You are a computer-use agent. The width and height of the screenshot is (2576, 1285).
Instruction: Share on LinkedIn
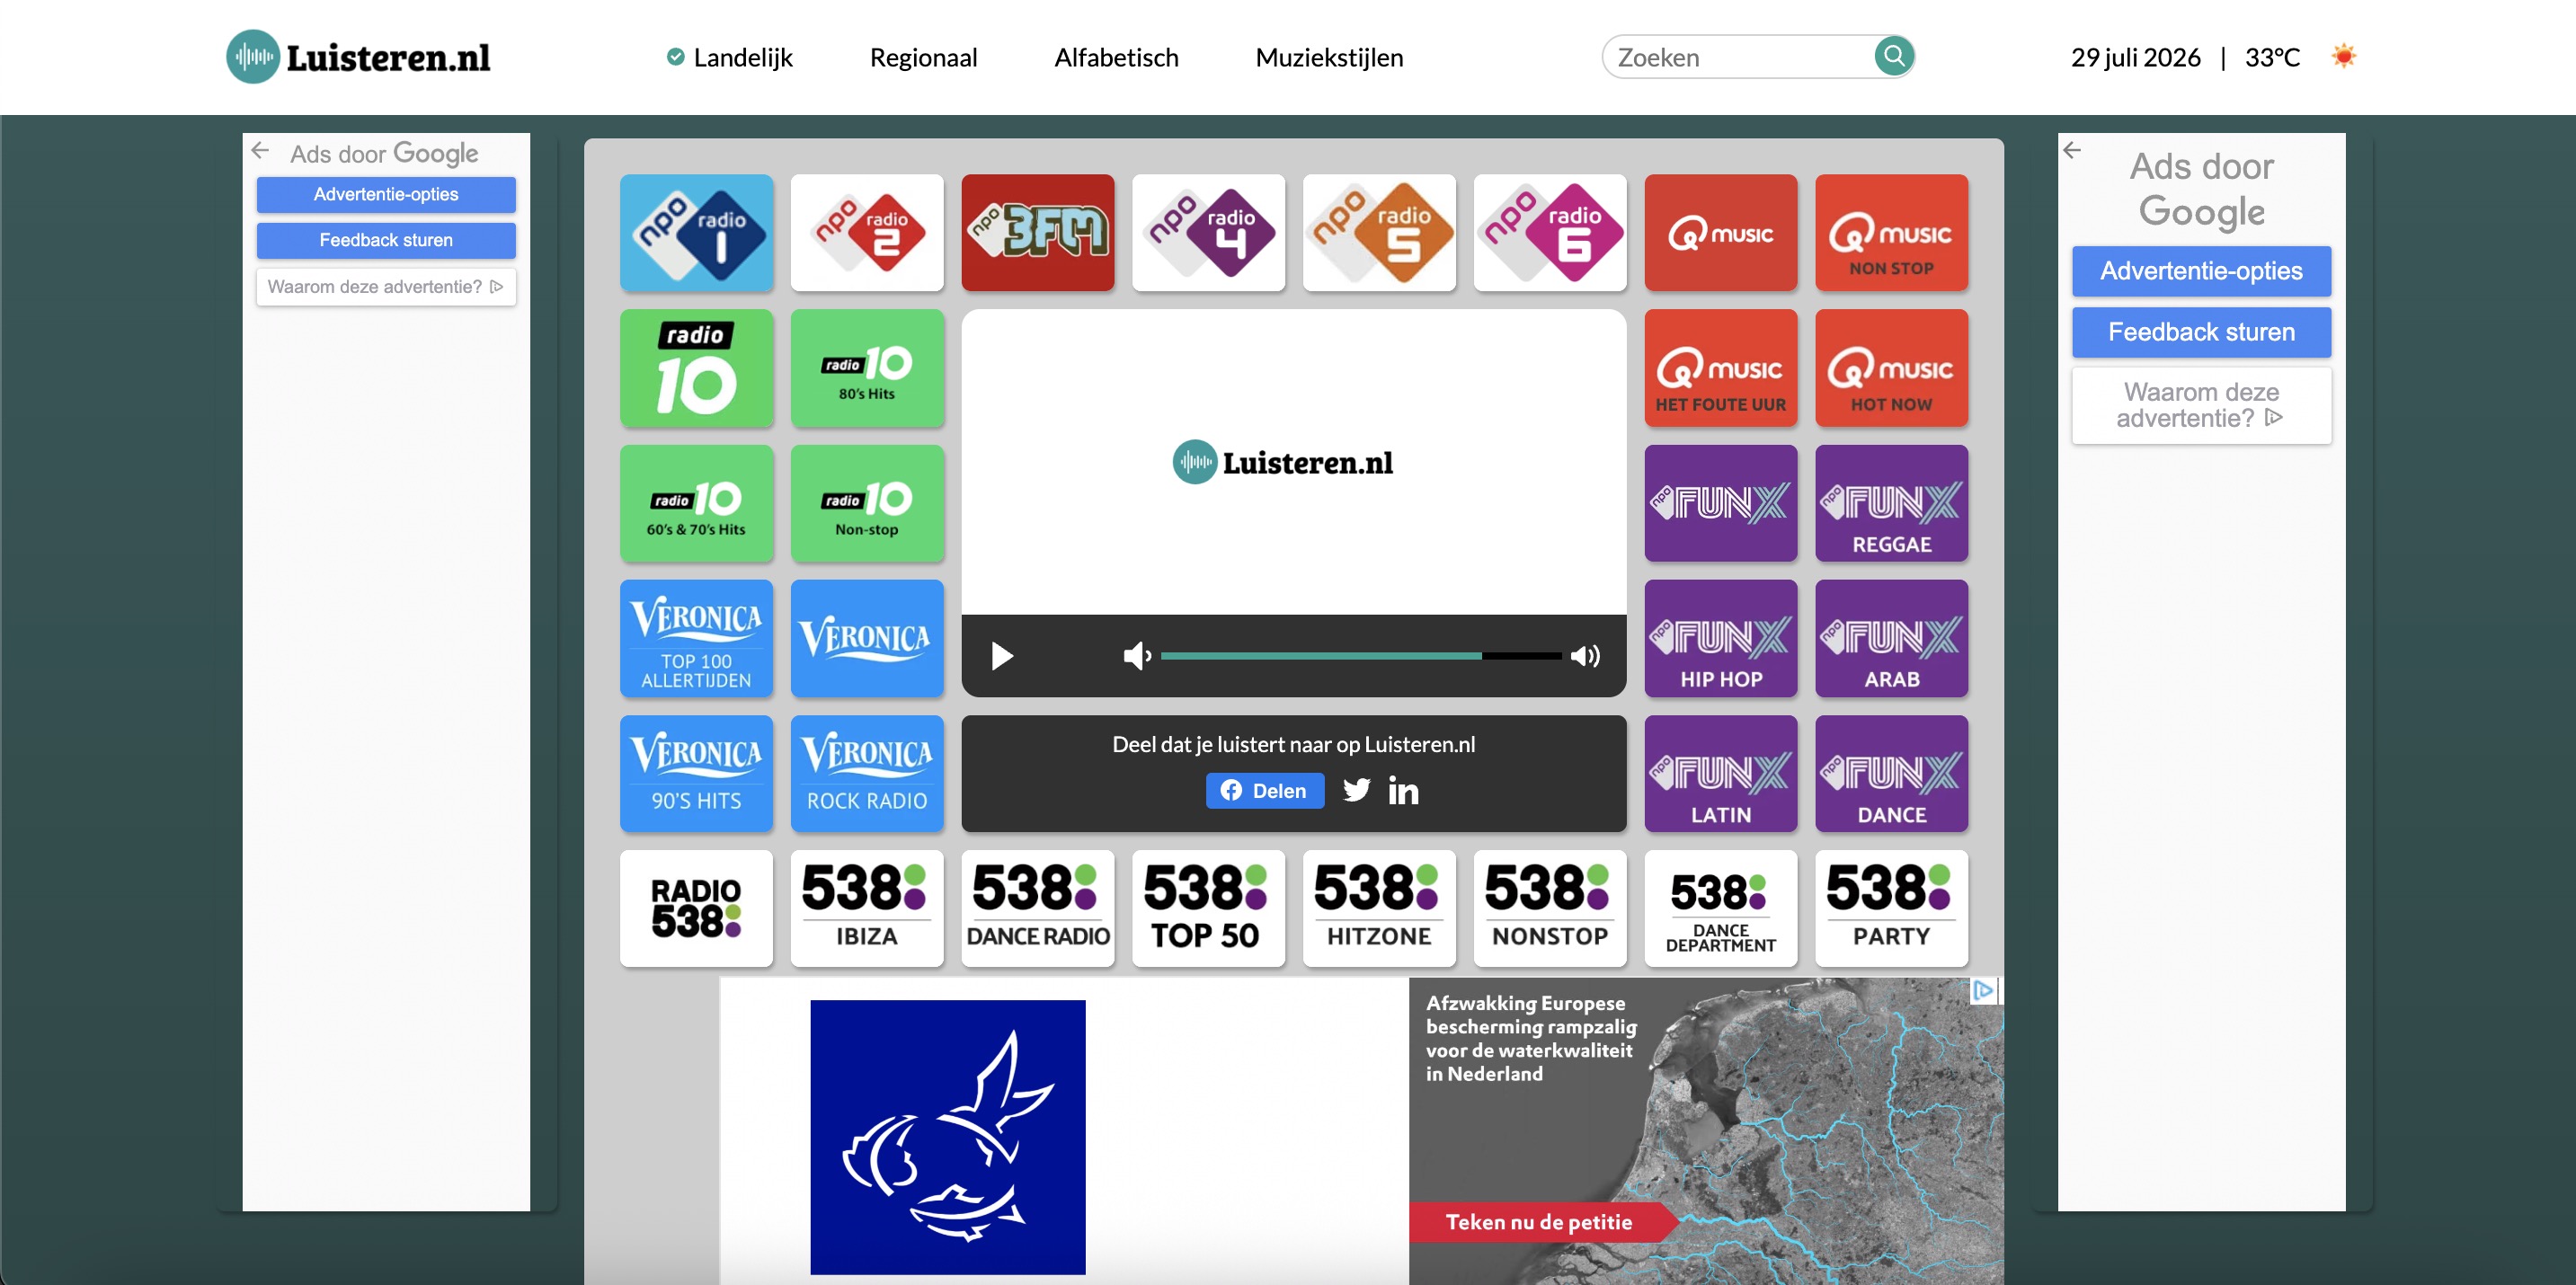click(1403, 791)
